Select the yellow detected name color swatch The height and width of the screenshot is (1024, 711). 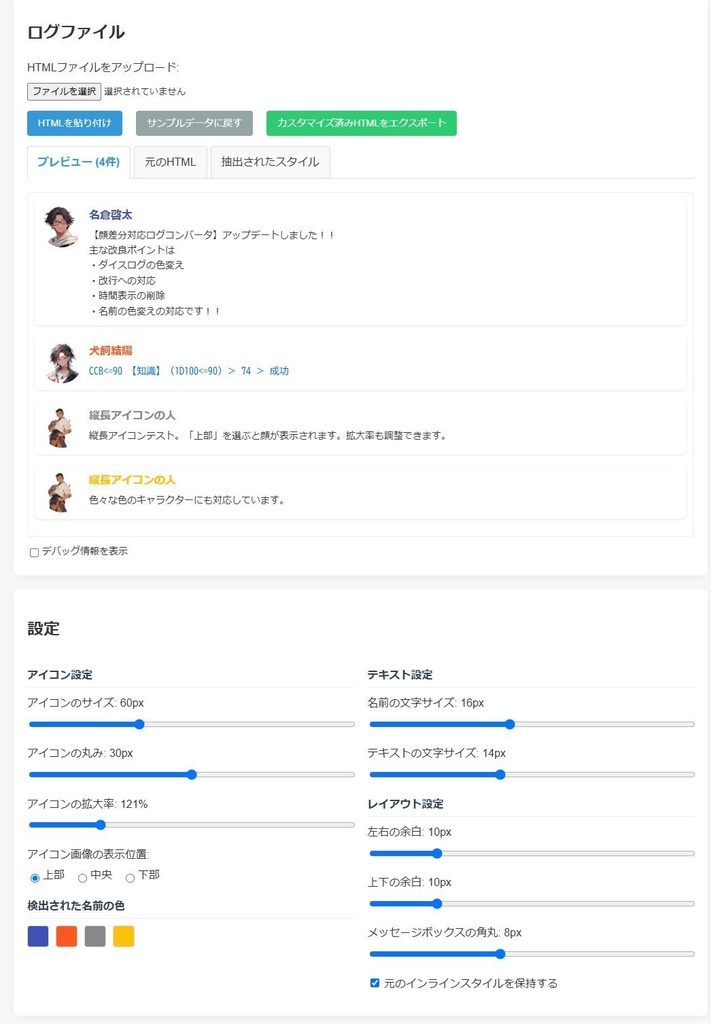click(x=124, y=936)
